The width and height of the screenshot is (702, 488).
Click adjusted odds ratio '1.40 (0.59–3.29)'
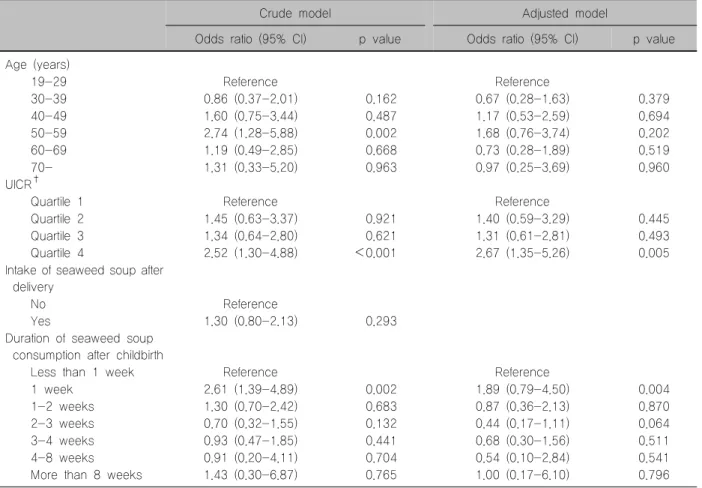tap(522, 218)
